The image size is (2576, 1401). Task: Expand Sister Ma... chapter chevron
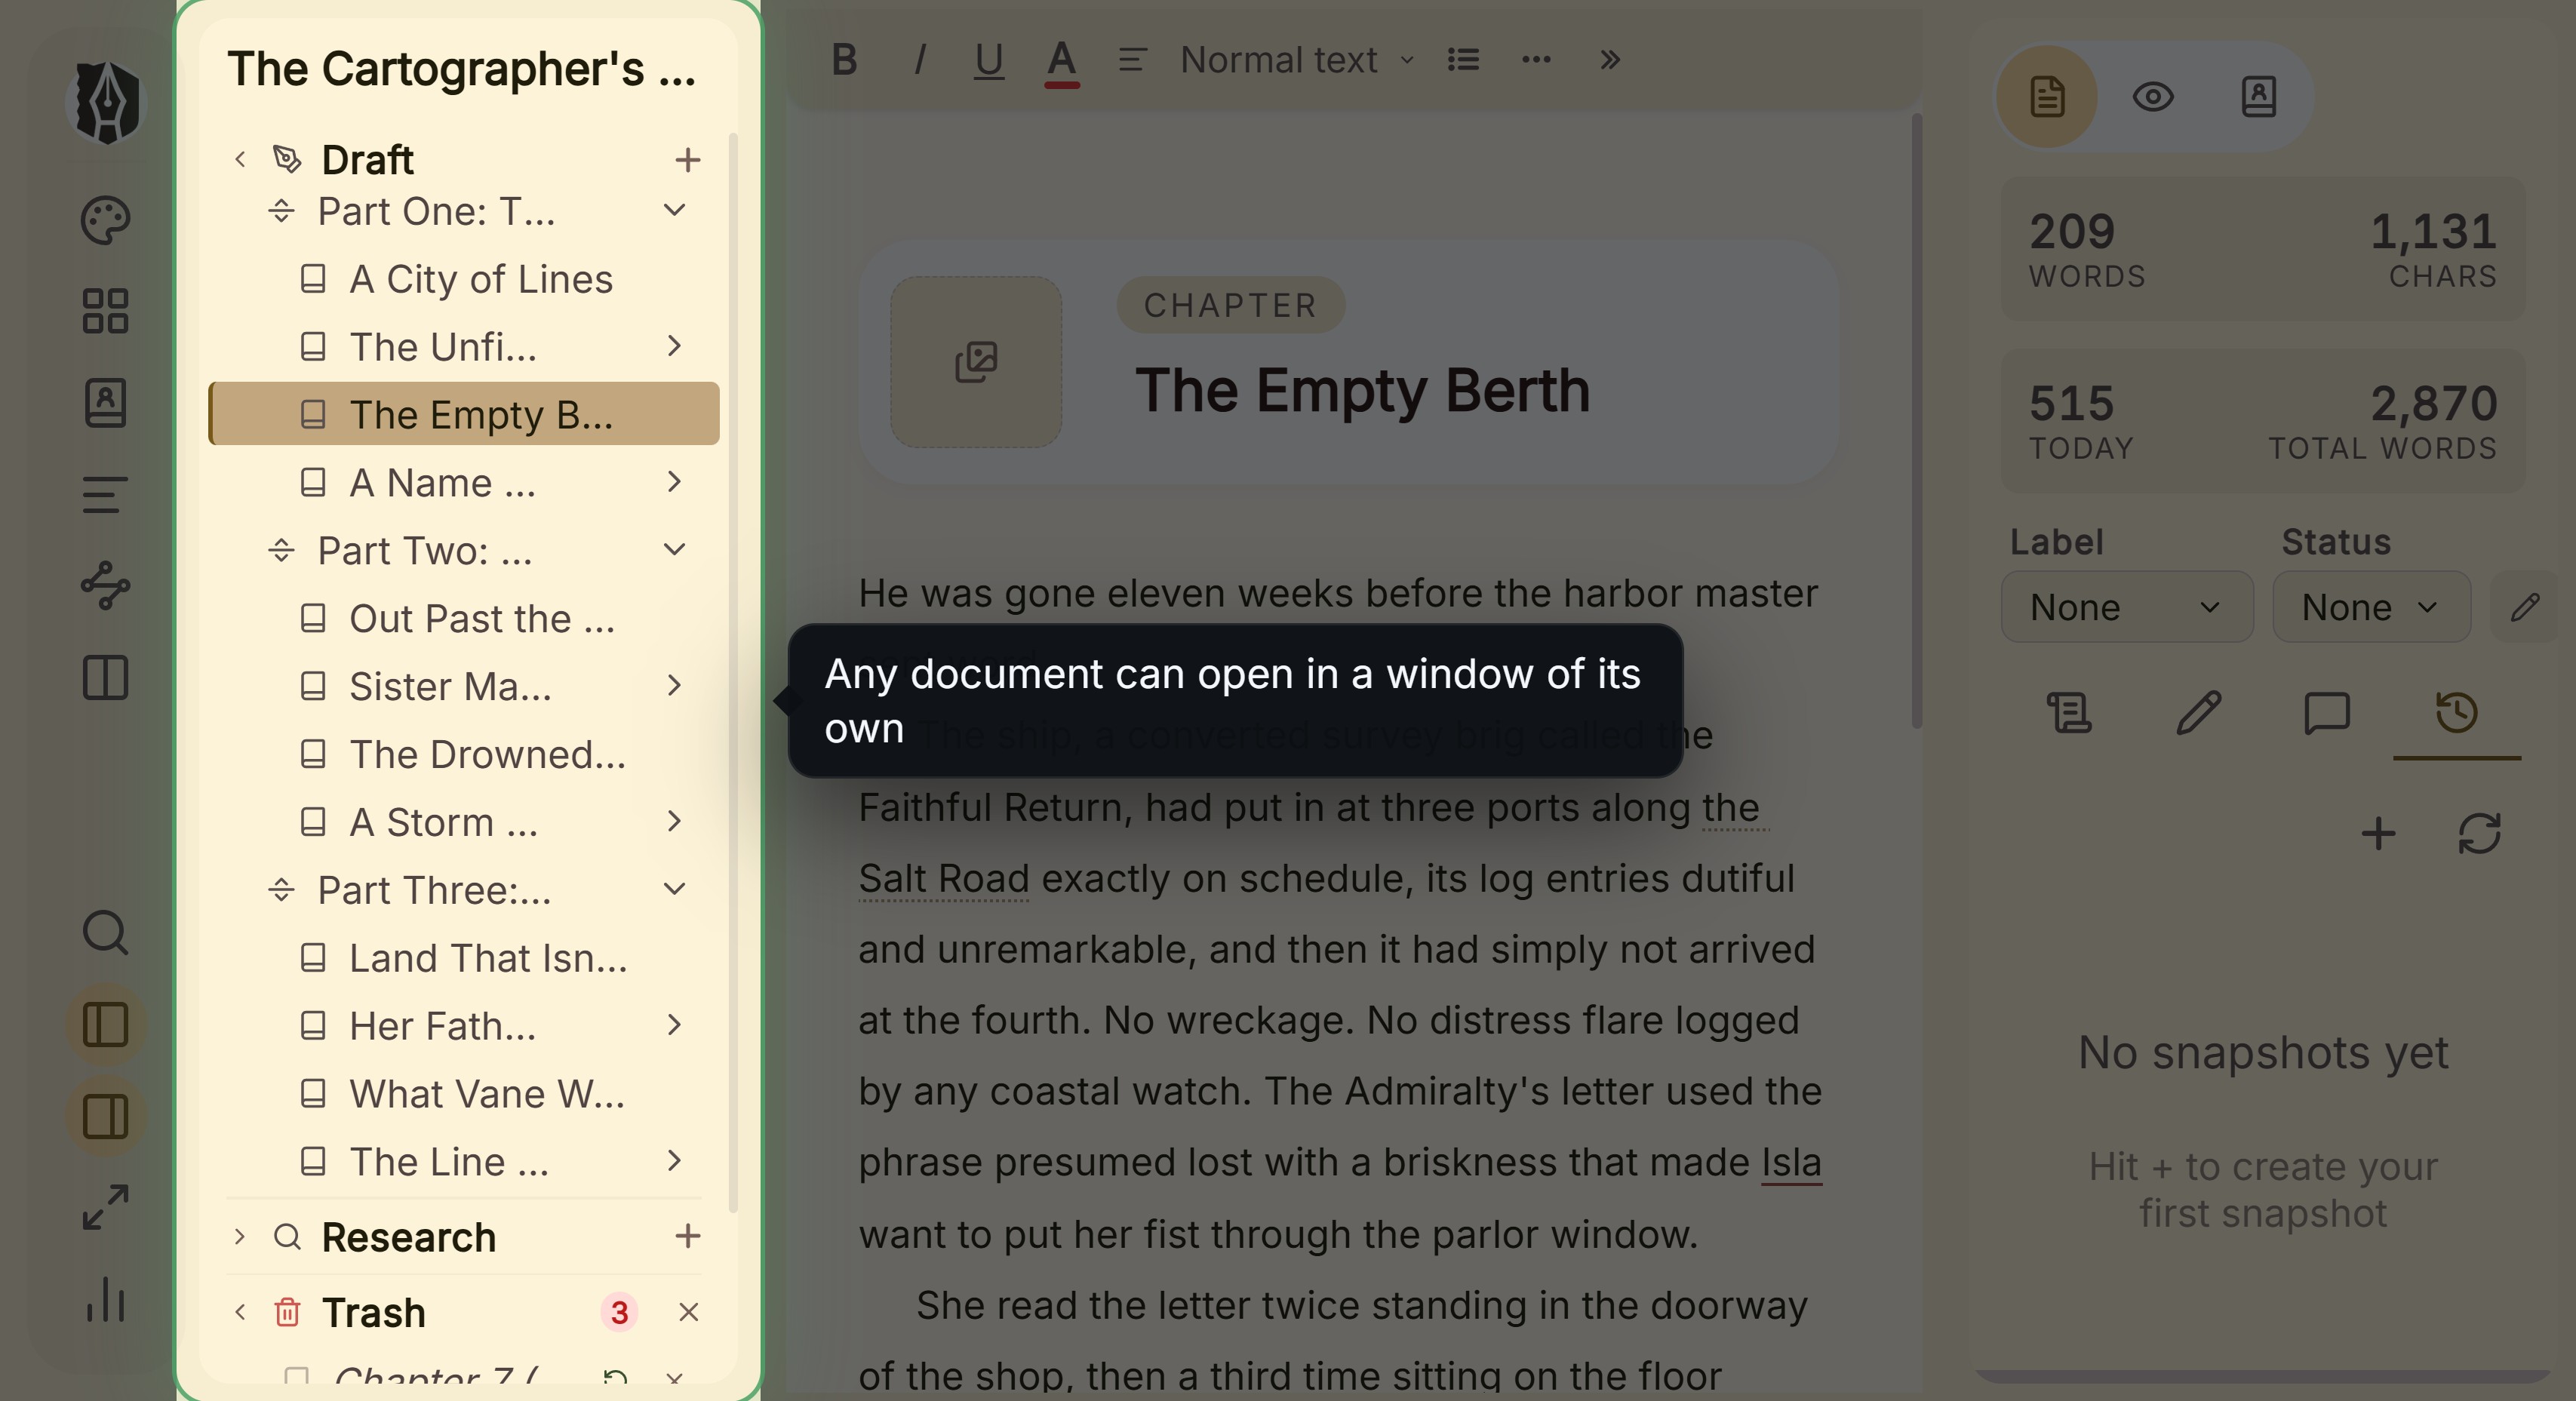click(x=675, y=686)
